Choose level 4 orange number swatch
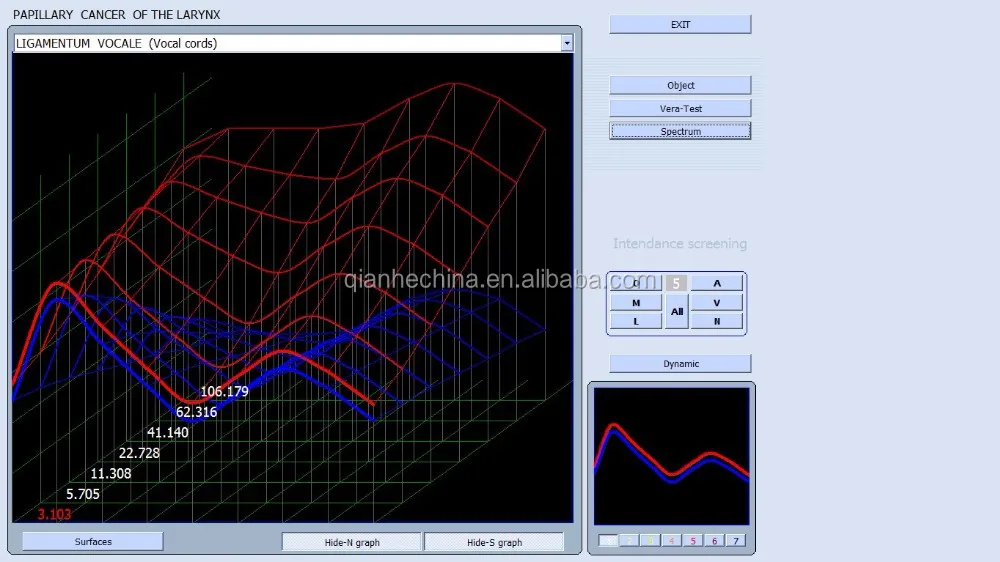This screenshot has height=562, width=1000. click(x=671, y=541)
